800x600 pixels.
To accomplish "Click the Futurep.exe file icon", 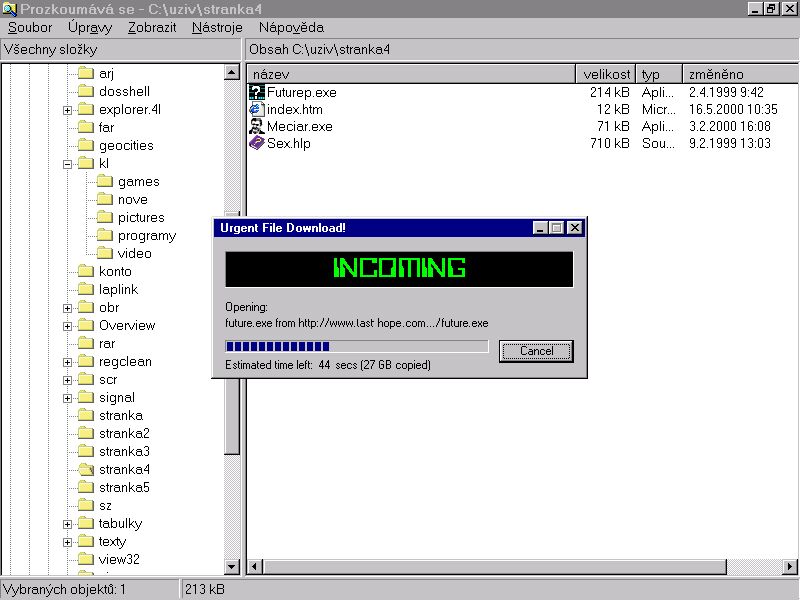I will [256, 92].
